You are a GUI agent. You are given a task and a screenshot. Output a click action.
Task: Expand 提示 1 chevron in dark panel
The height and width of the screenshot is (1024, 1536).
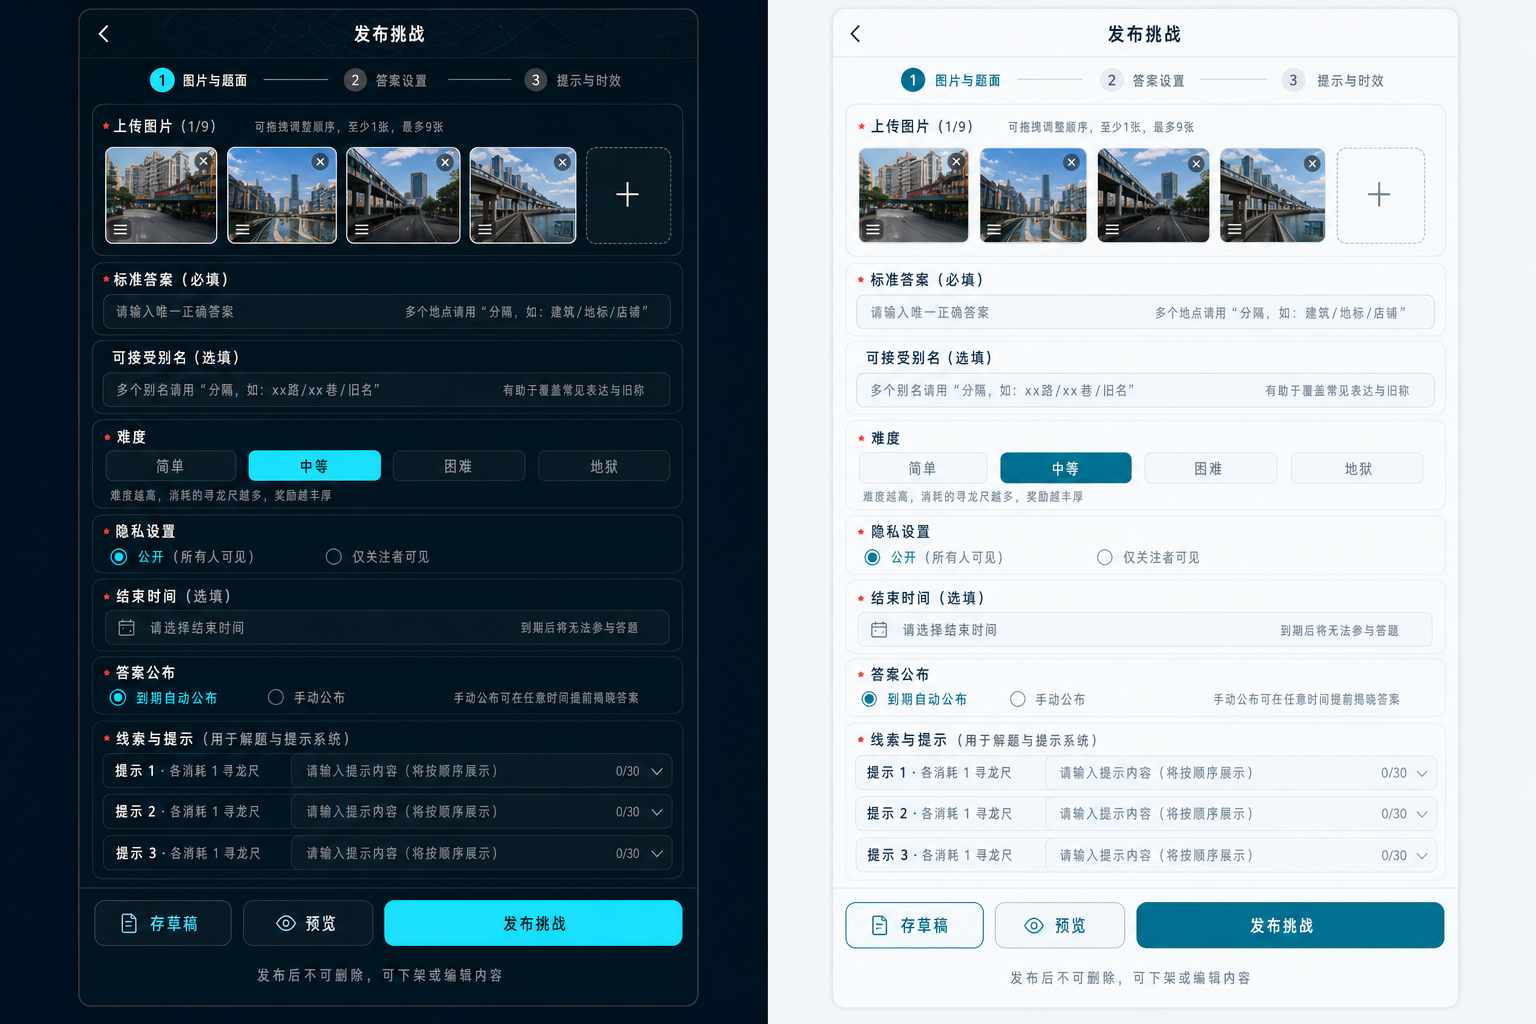tap(657, 772)
